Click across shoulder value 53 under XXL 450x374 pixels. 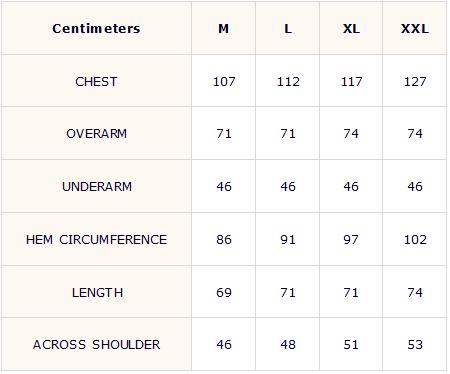point(415,345)
